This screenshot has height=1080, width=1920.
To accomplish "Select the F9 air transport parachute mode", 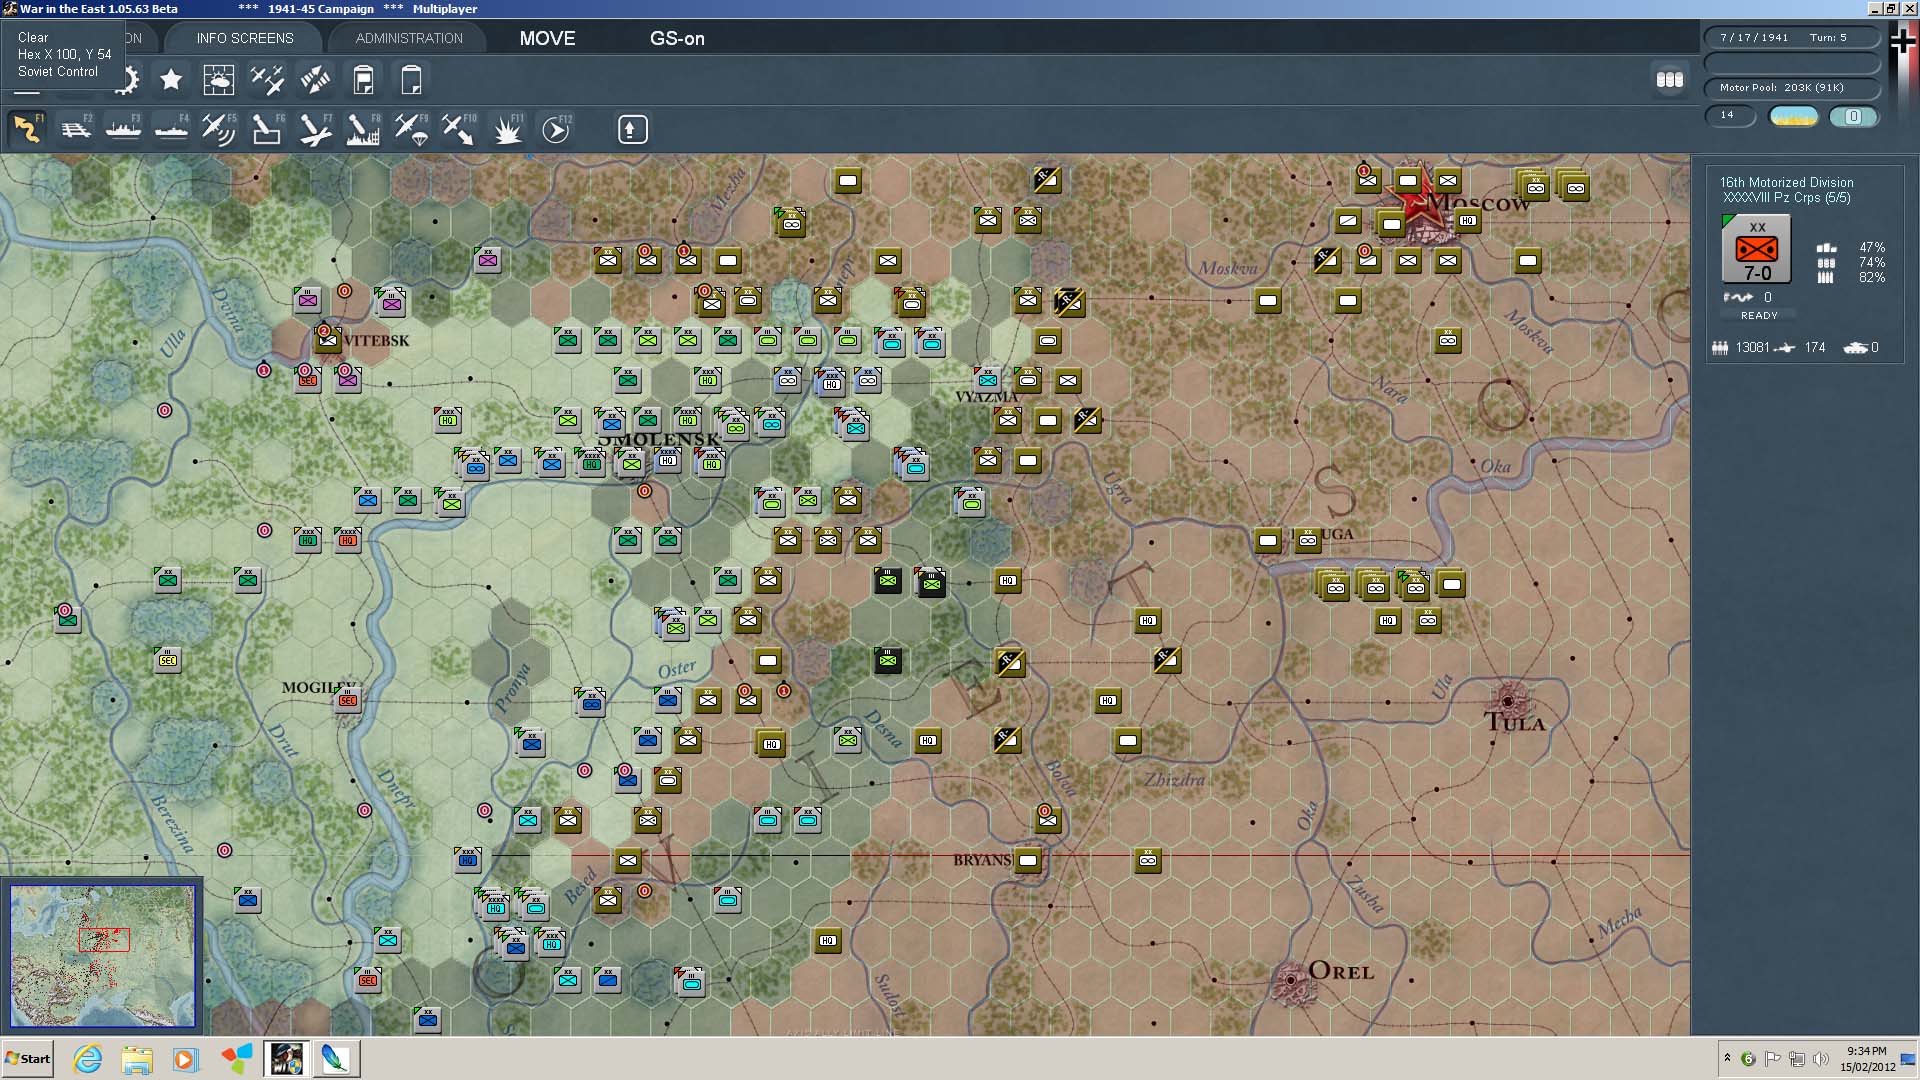I will click(411, 129).
